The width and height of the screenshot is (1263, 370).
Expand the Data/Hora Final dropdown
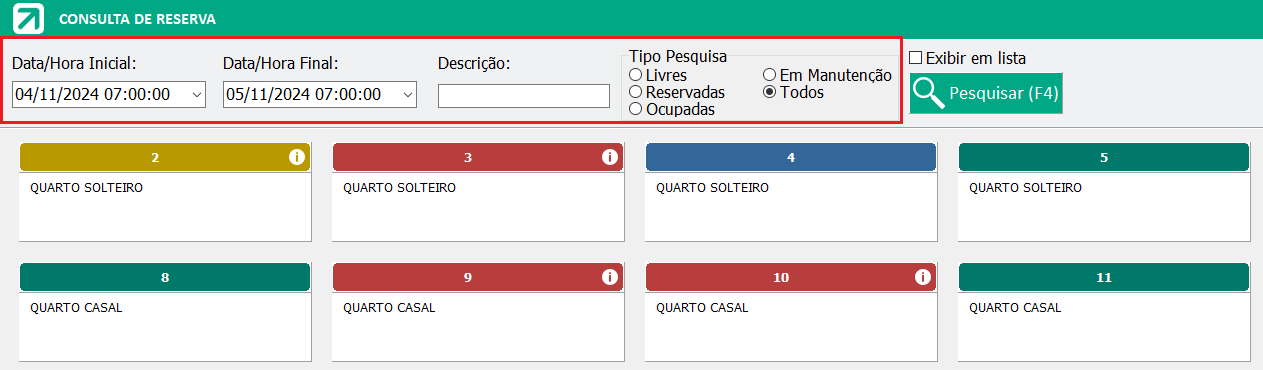coord(407,95)
